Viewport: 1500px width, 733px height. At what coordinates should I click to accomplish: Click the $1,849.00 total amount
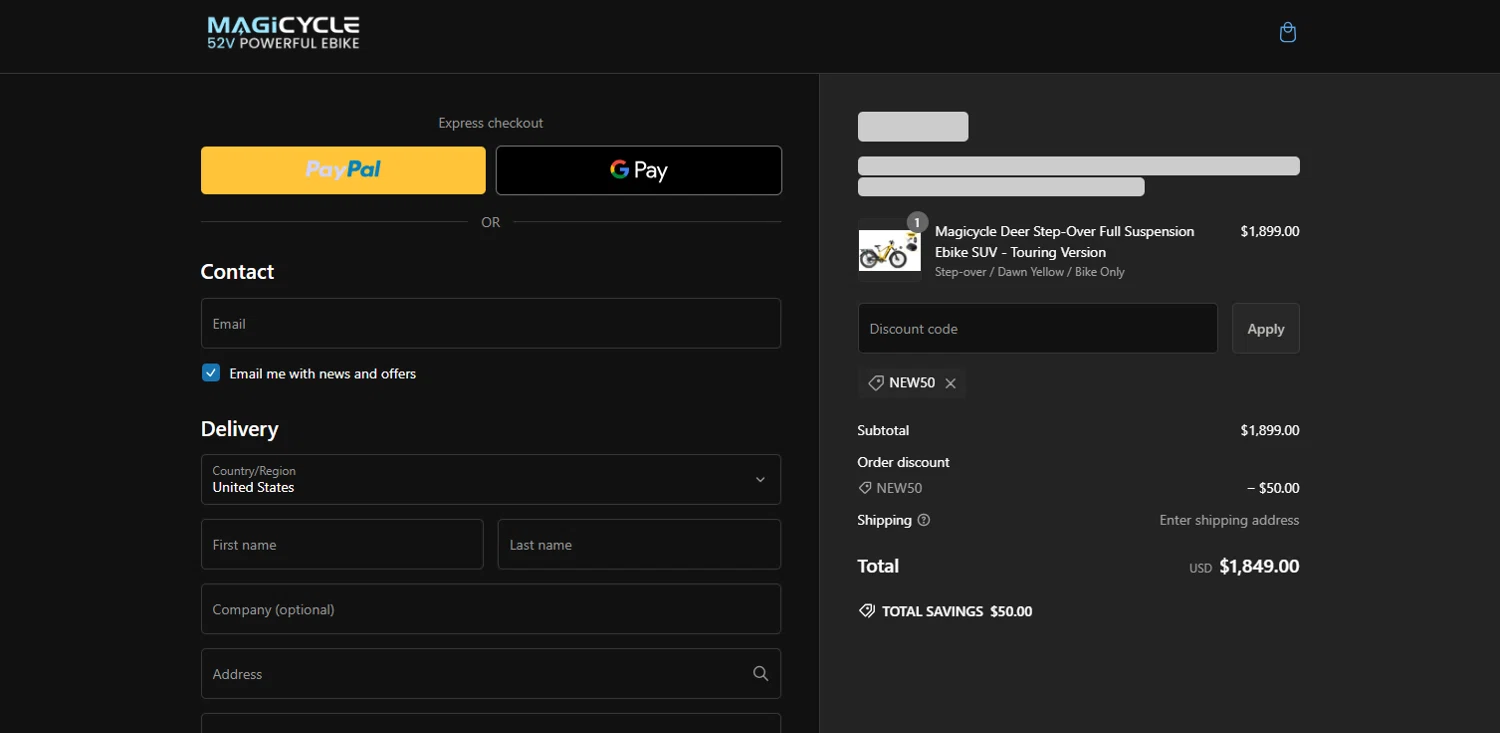pos(1259,566)
